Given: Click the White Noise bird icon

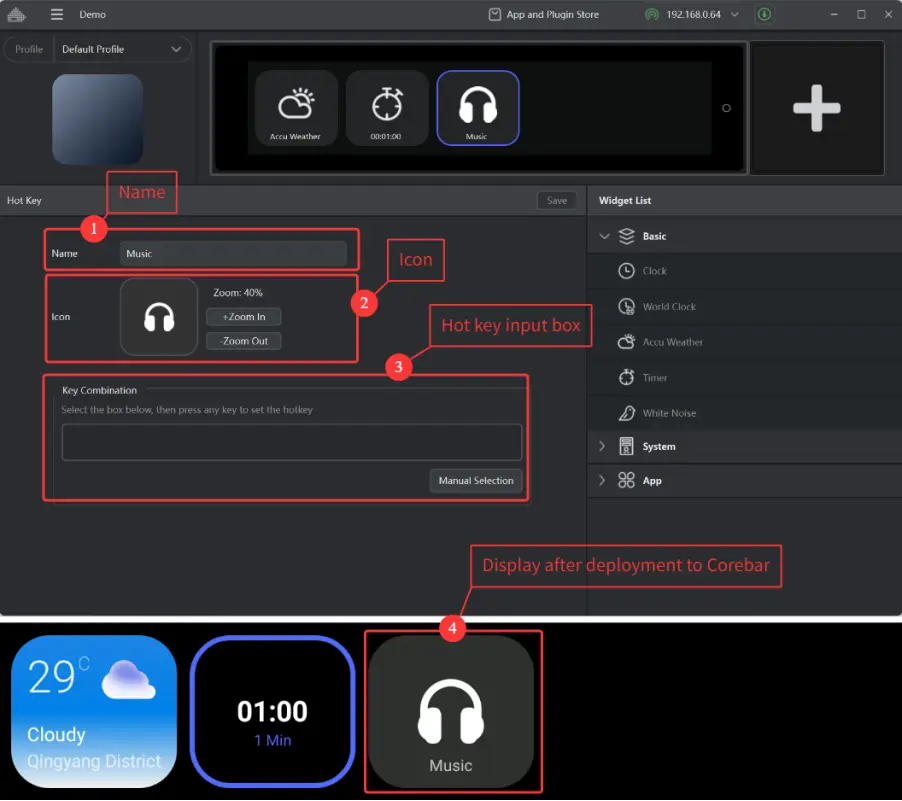Looking at the screenshot, I should coord(626,413).
